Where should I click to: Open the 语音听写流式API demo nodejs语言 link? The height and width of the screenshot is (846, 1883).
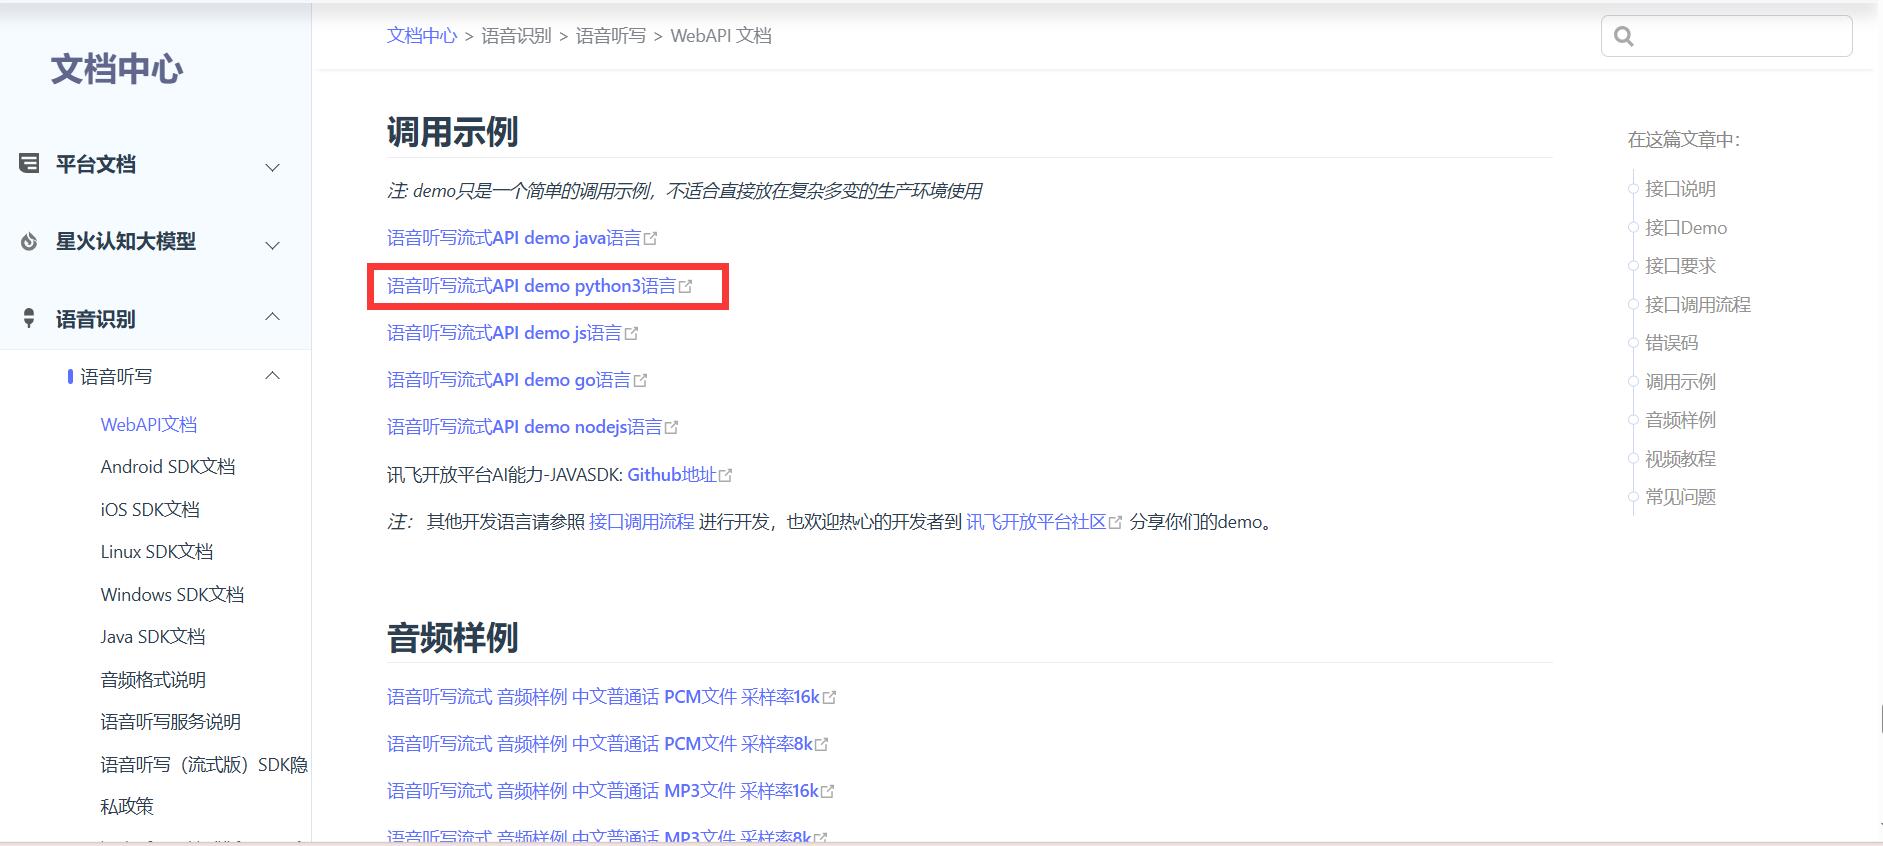[524, 427]
